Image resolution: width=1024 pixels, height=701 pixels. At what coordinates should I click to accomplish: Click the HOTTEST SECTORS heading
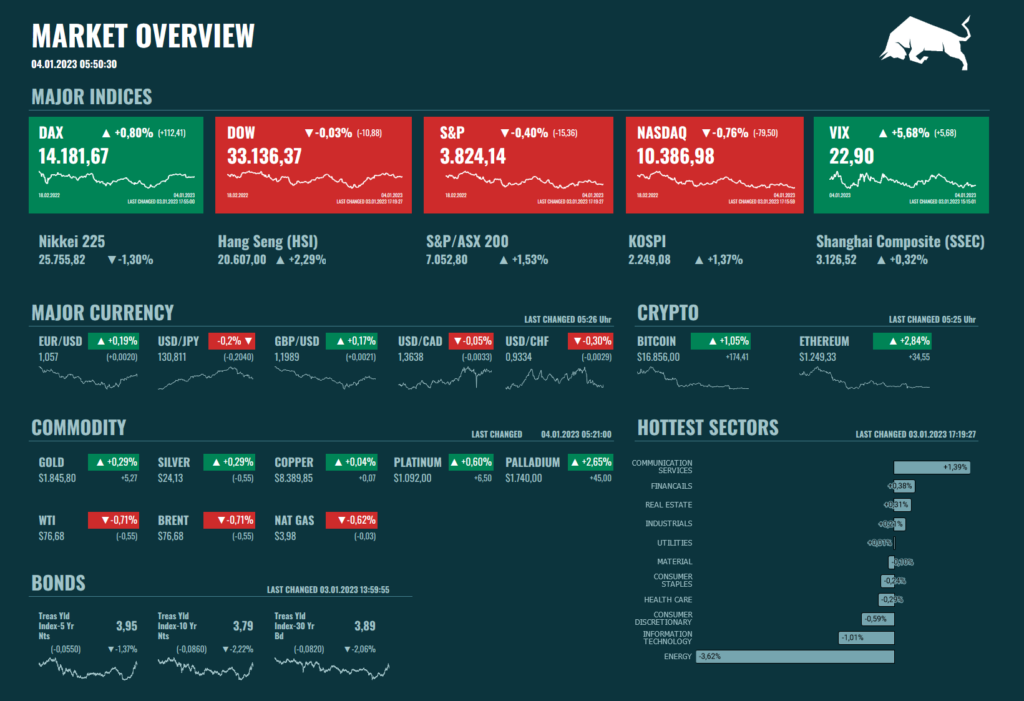pos(708,428)
